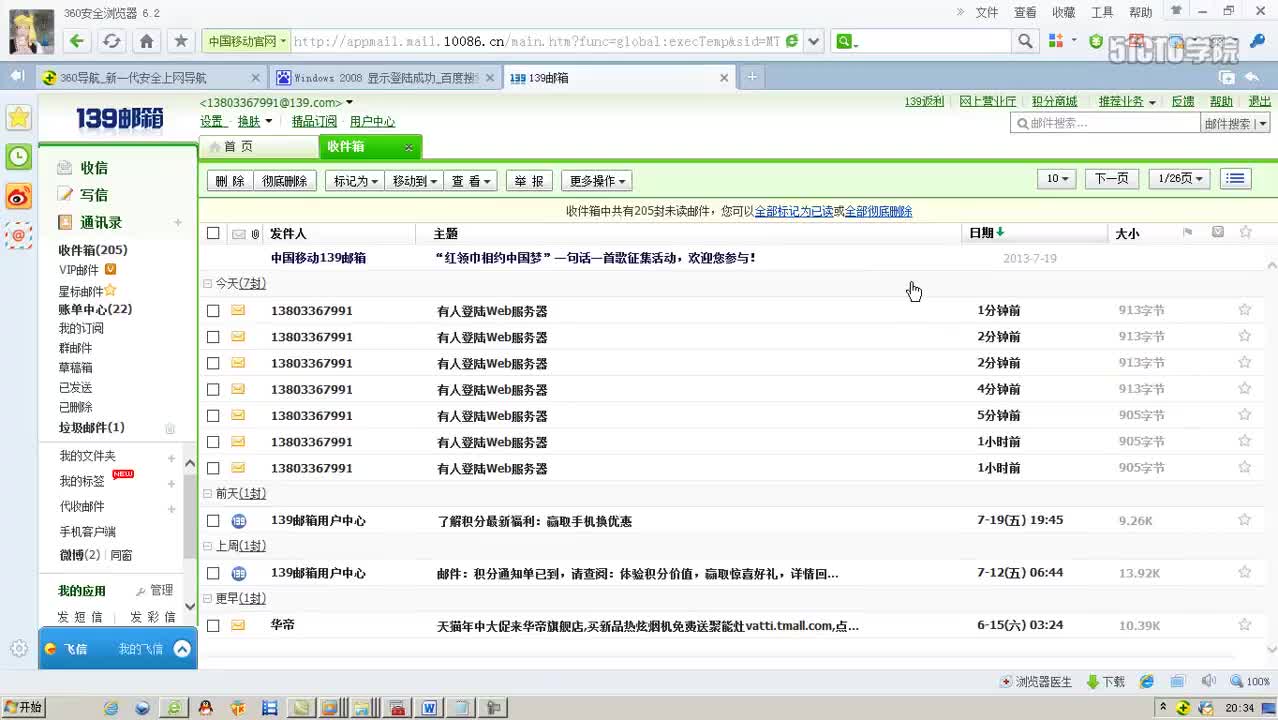Empty 垃圾邮件 folder trash icon
The width and height of the screenshot is (1278, 720).
pos(170,428)
